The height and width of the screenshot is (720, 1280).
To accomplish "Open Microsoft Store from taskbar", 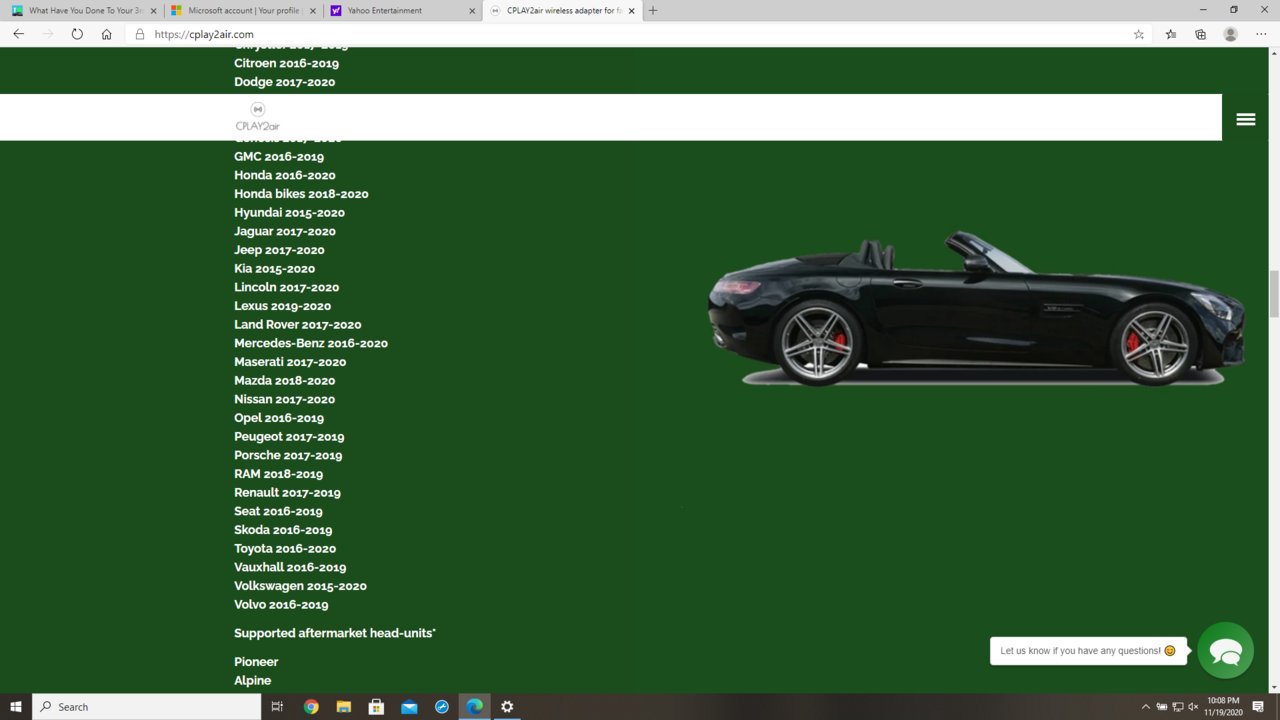I will tap(376, 706).
